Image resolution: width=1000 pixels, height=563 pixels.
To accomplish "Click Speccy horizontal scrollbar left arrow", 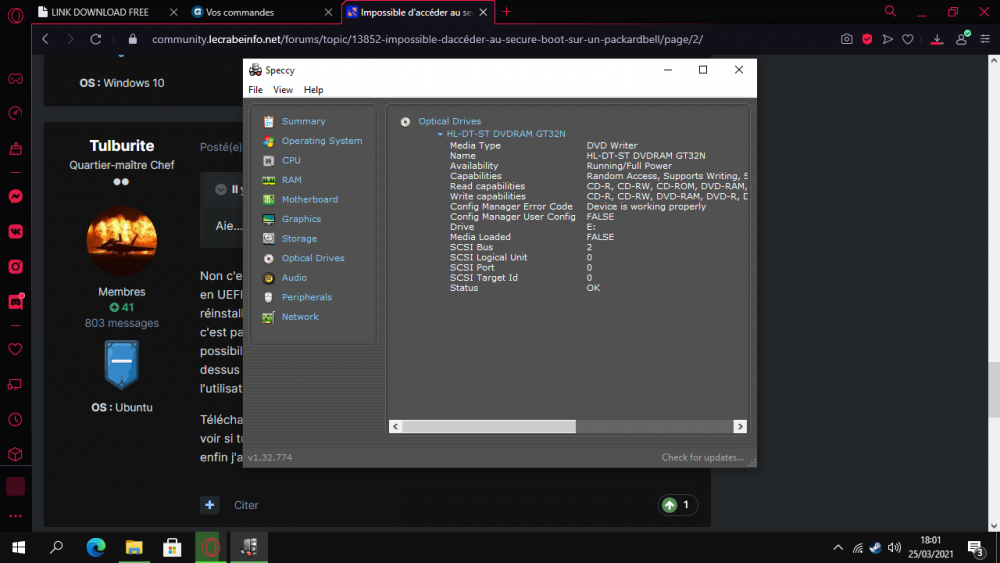I will (x=395, y=427).
